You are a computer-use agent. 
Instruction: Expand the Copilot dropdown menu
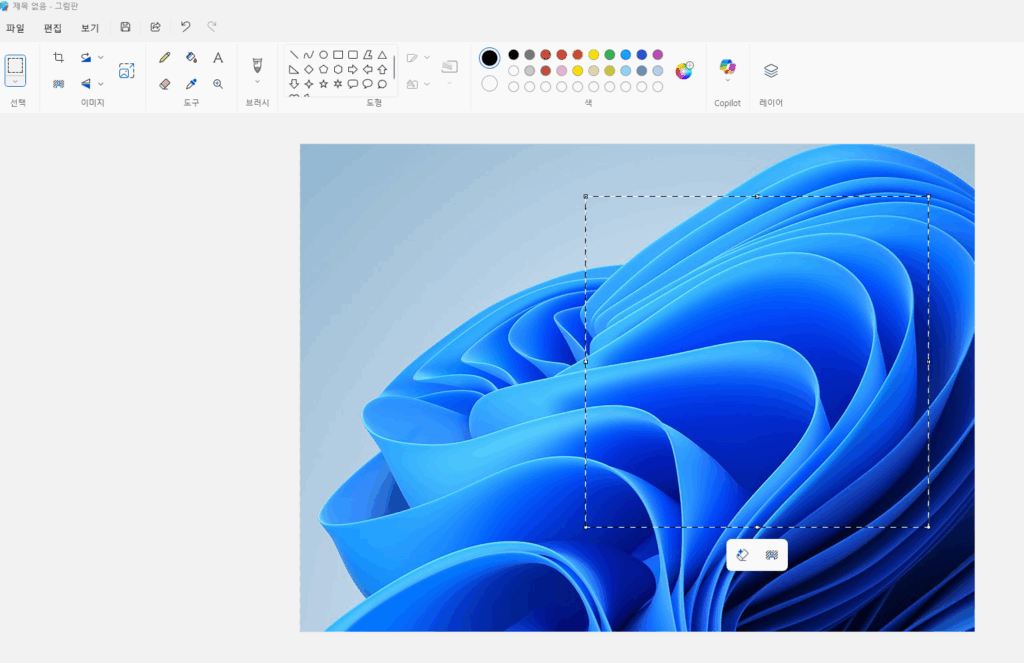[727, 81]
